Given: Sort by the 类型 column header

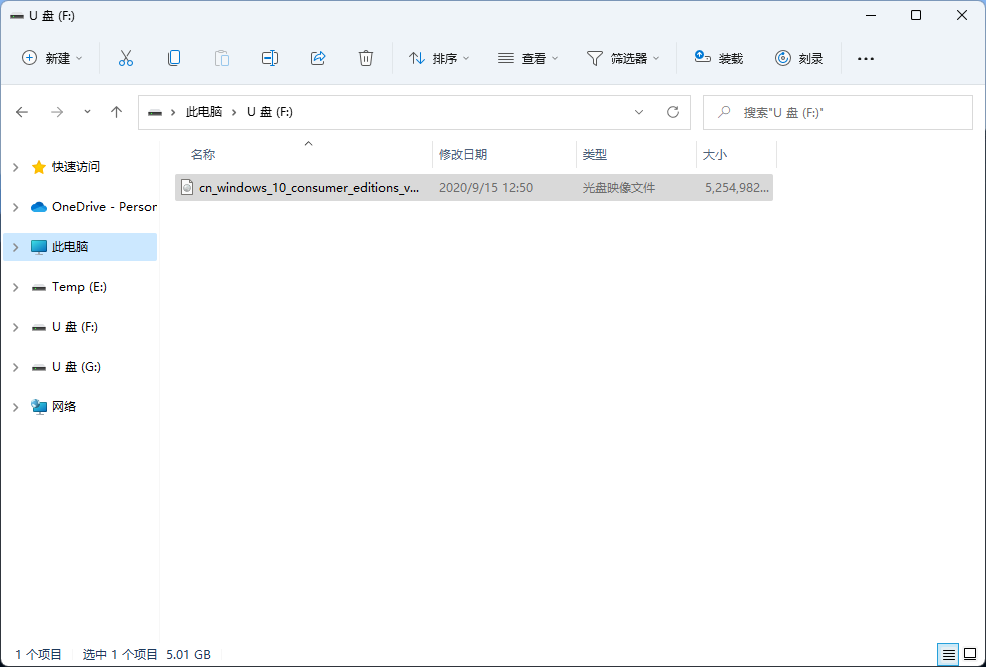Looking at the screenshot, I should point(595,155).
